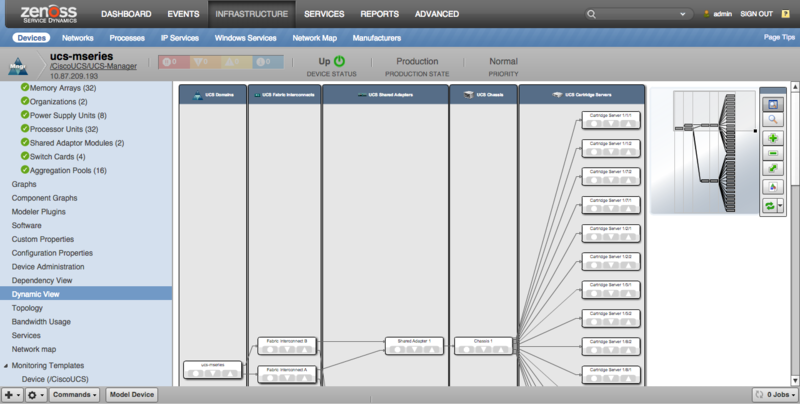Screen dimensions: 800x405
Task: Click the vertical scrollbar up arrow
Action: 795,87
